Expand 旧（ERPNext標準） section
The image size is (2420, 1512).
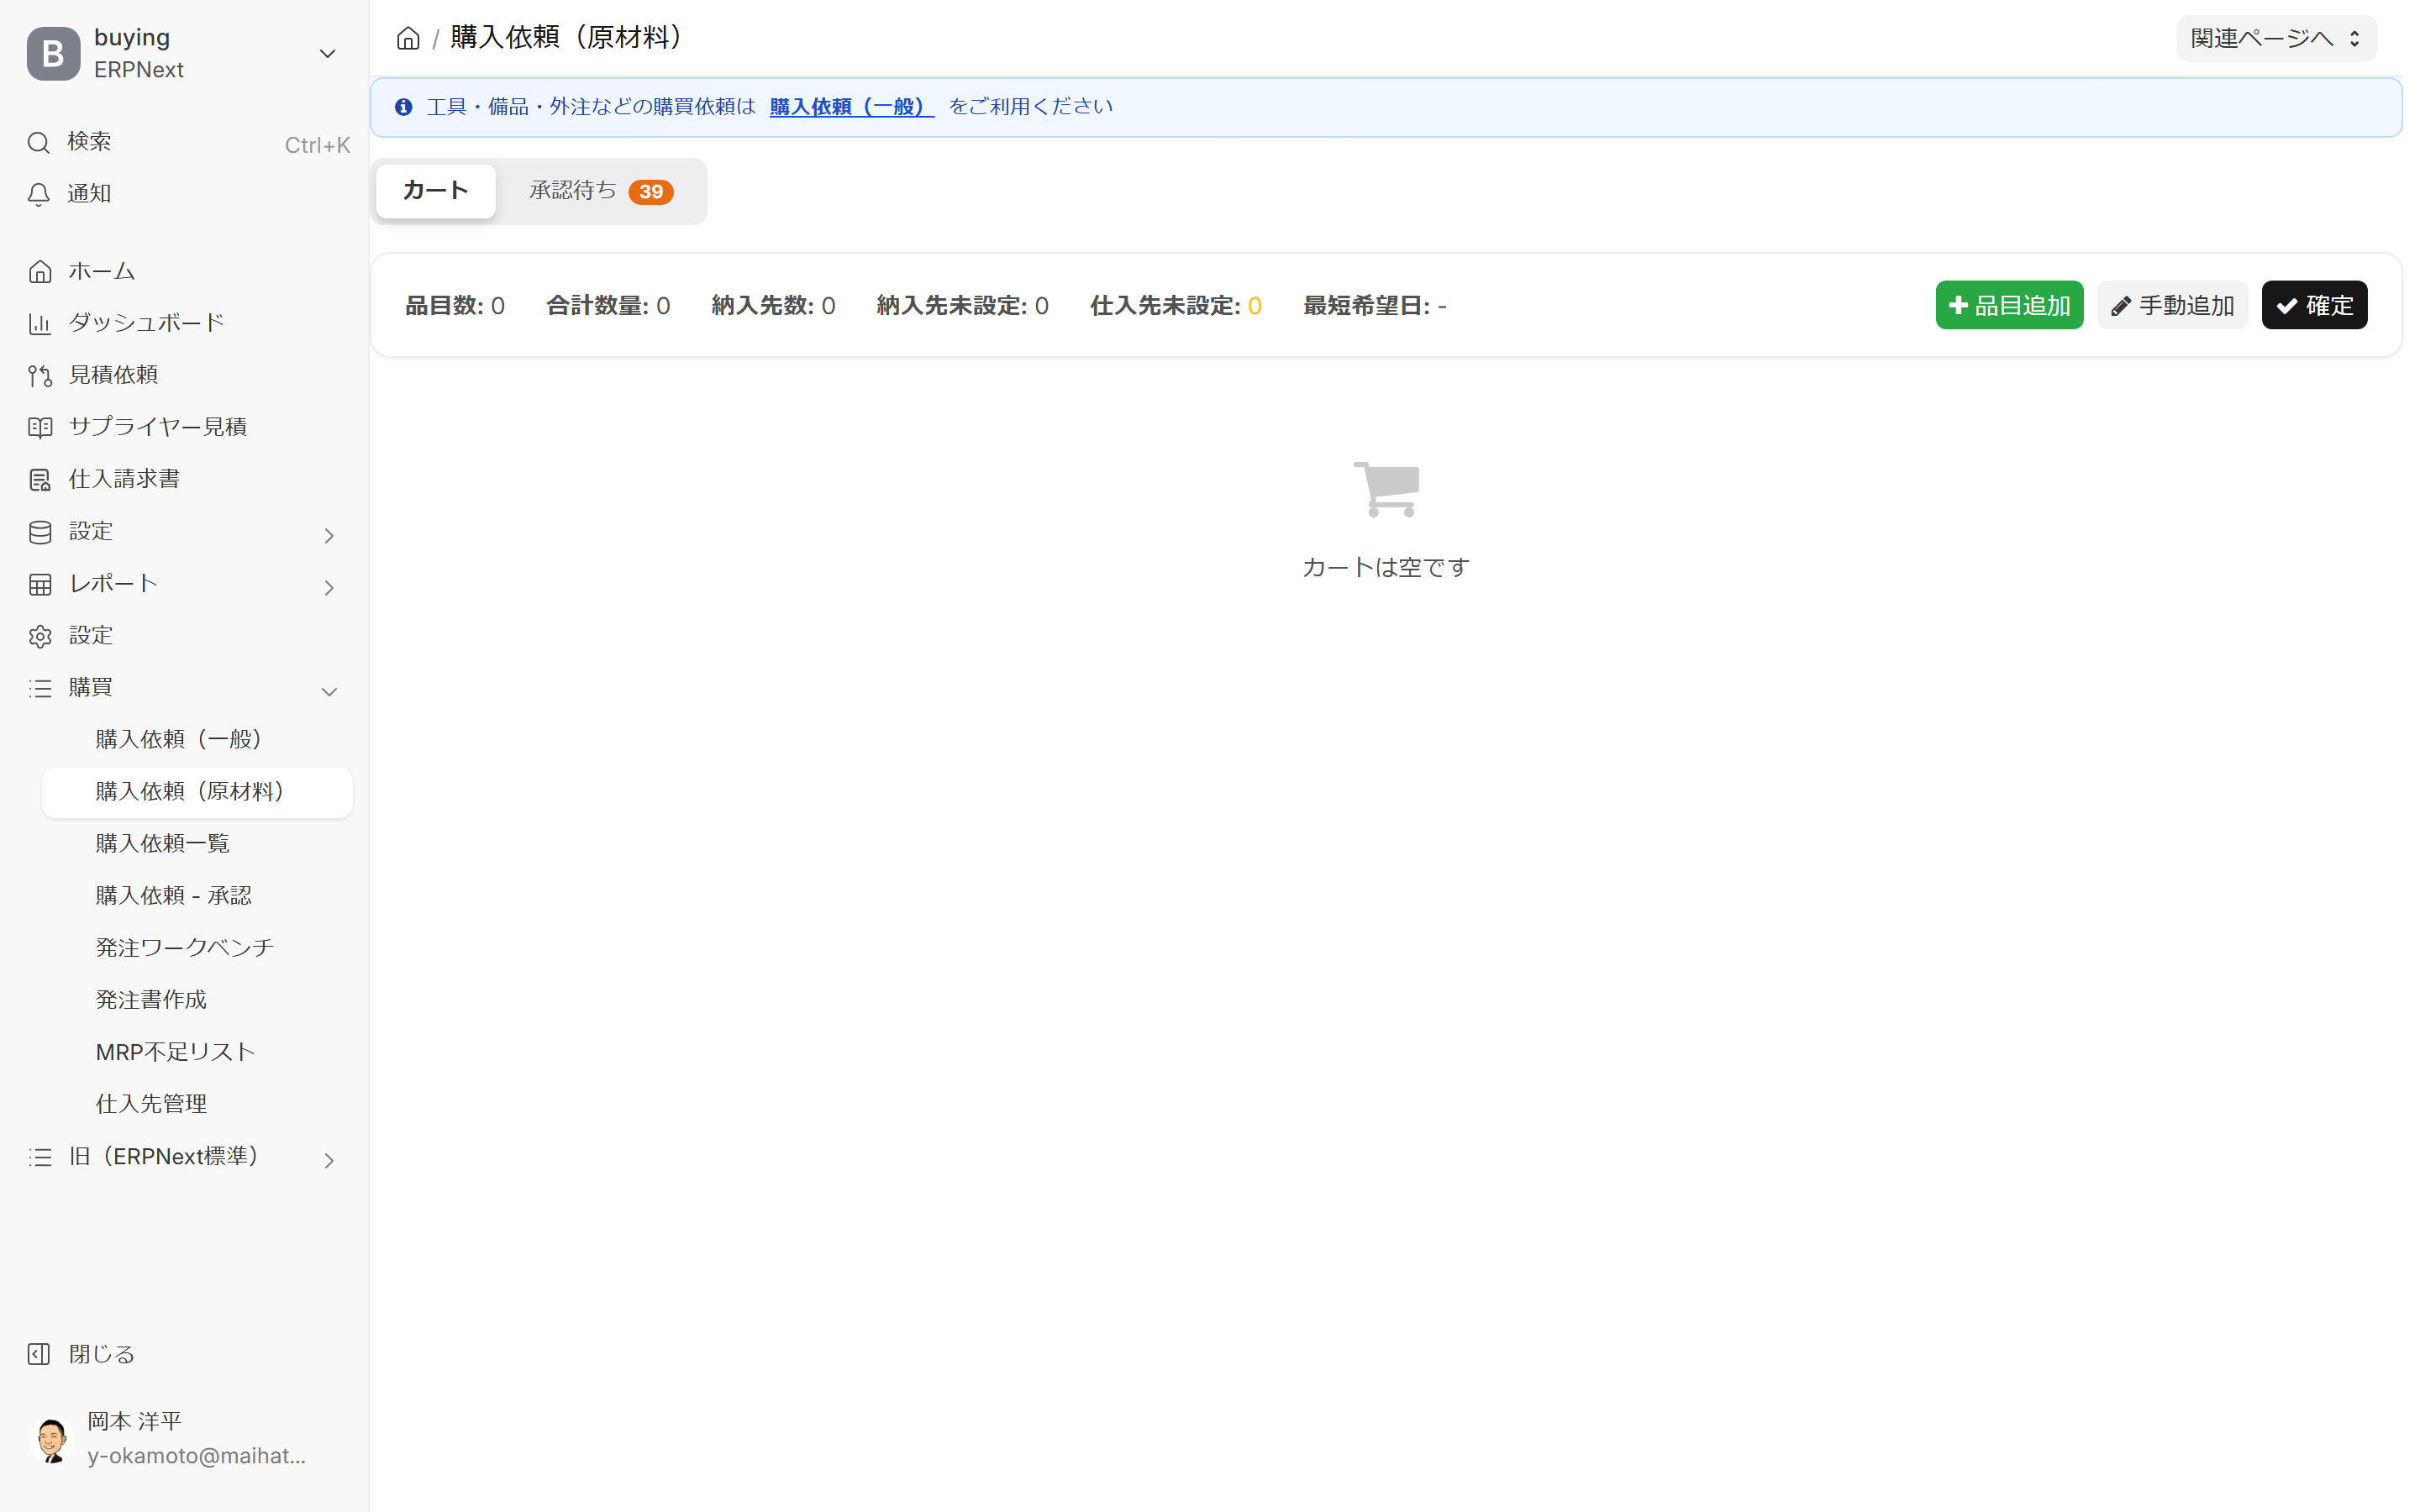(328, 1160)
